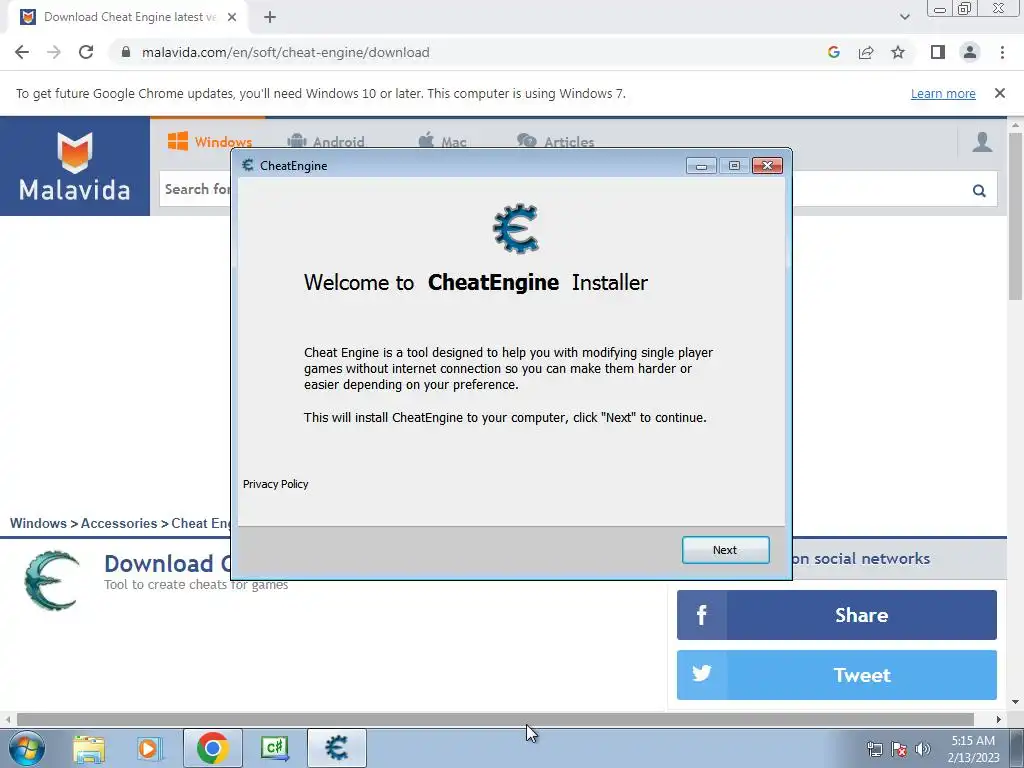Click the page vertical scrollbar
This screenshot has height=768, width=1024.
[x=1015, y=216]
